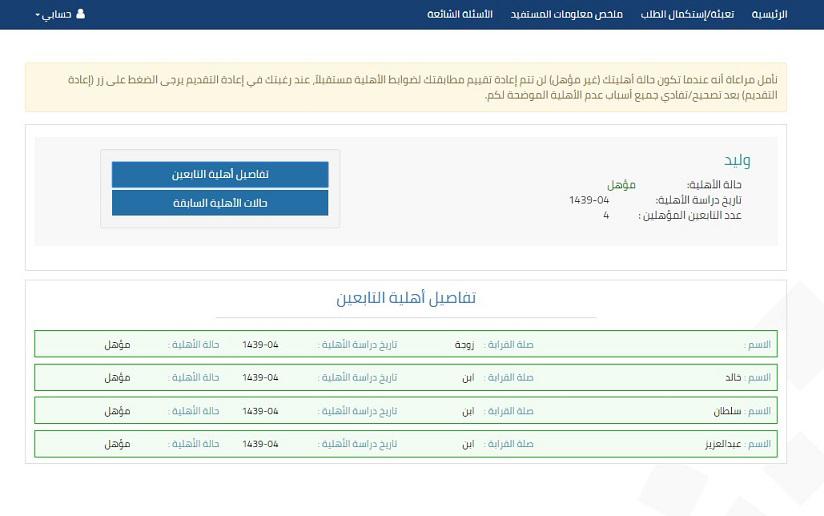This screenshot has width=824, height=516.
Task: Select the dependent row with relation زوجة
Action: click(405, 344)
